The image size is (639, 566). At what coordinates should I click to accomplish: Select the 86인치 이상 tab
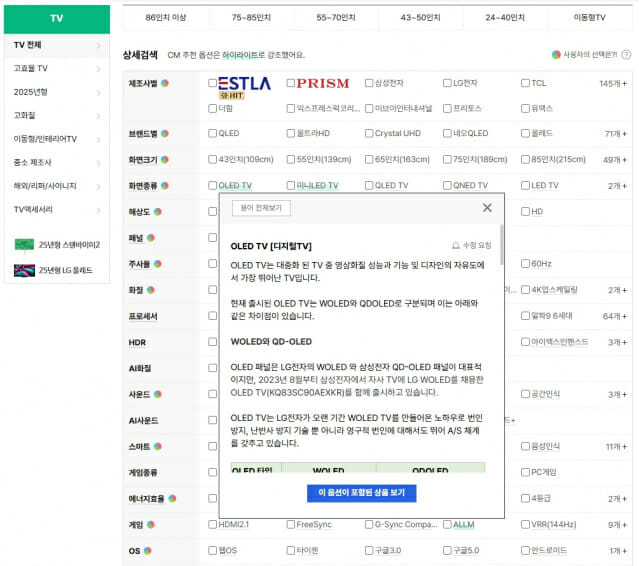pos(165,18)
